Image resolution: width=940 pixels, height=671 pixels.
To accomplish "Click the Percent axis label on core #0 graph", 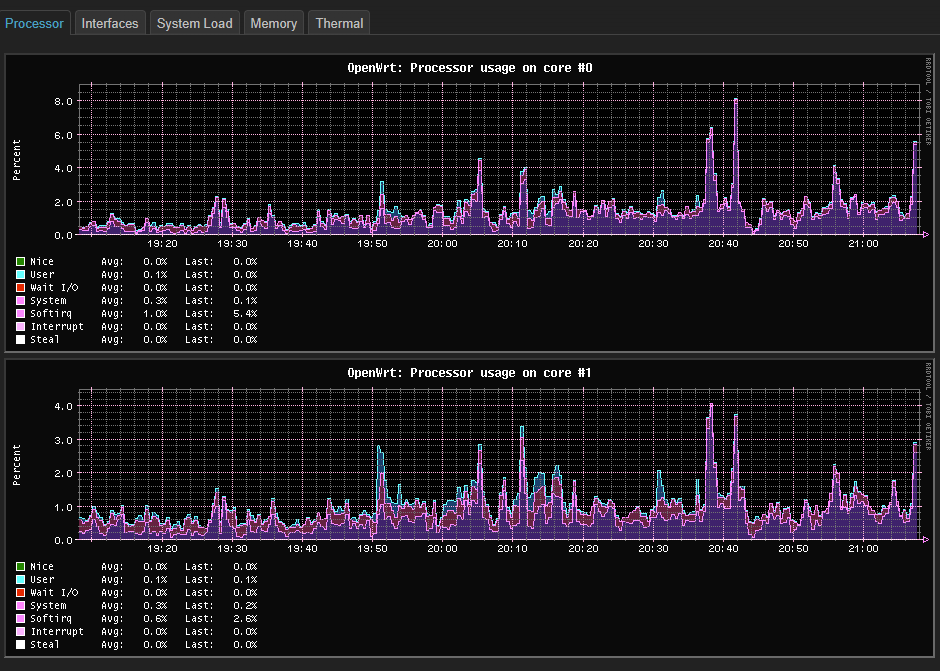I will point(17,160).
